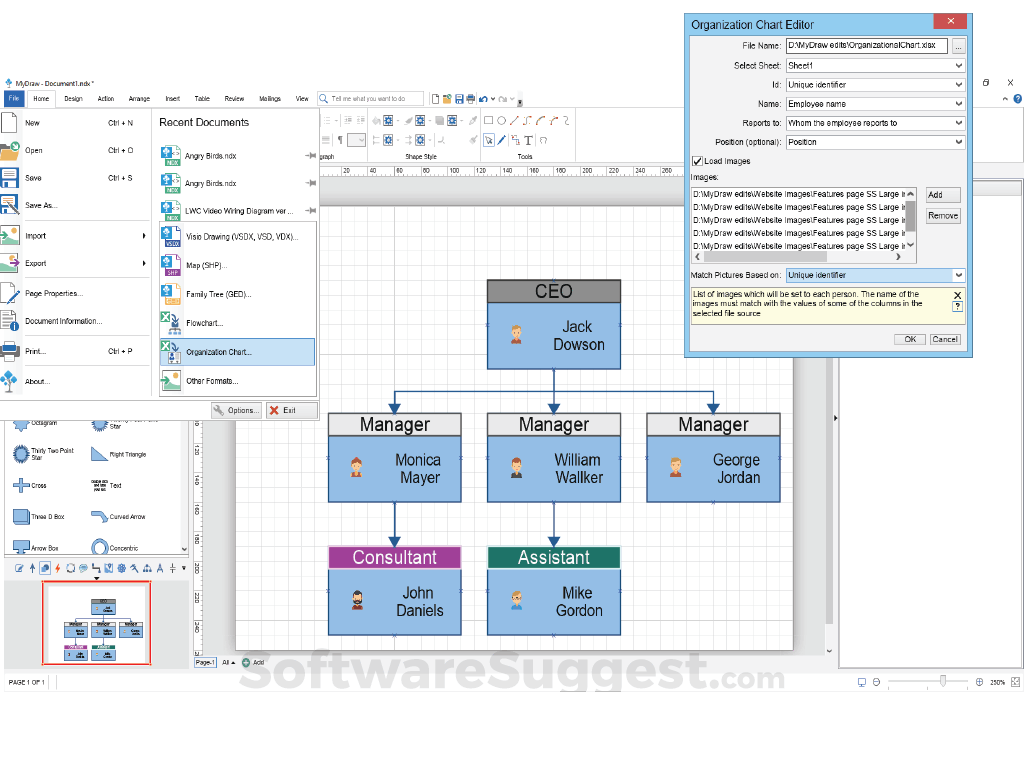This screenshot has width=1024, height=768.
Task: Click the File Name input field
Action: 867,45
